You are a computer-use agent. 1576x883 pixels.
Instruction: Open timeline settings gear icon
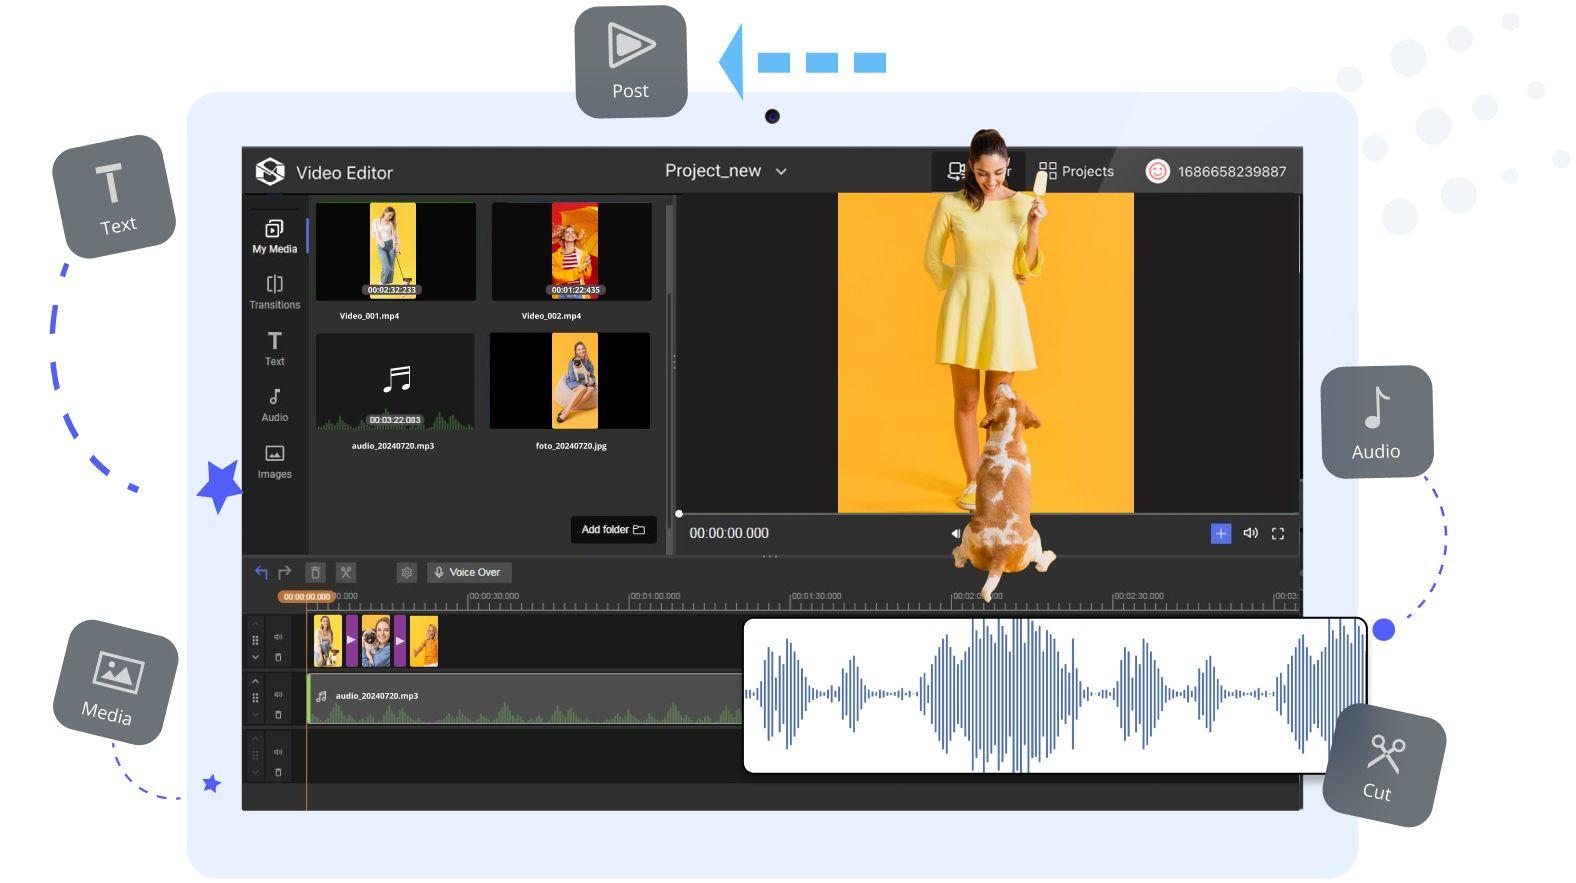406,572
